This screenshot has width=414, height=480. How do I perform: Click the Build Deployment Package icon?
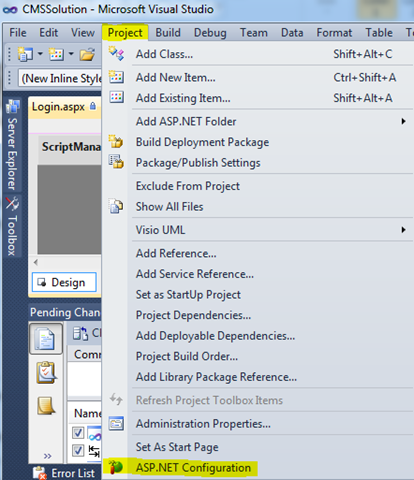click(116, 142)
